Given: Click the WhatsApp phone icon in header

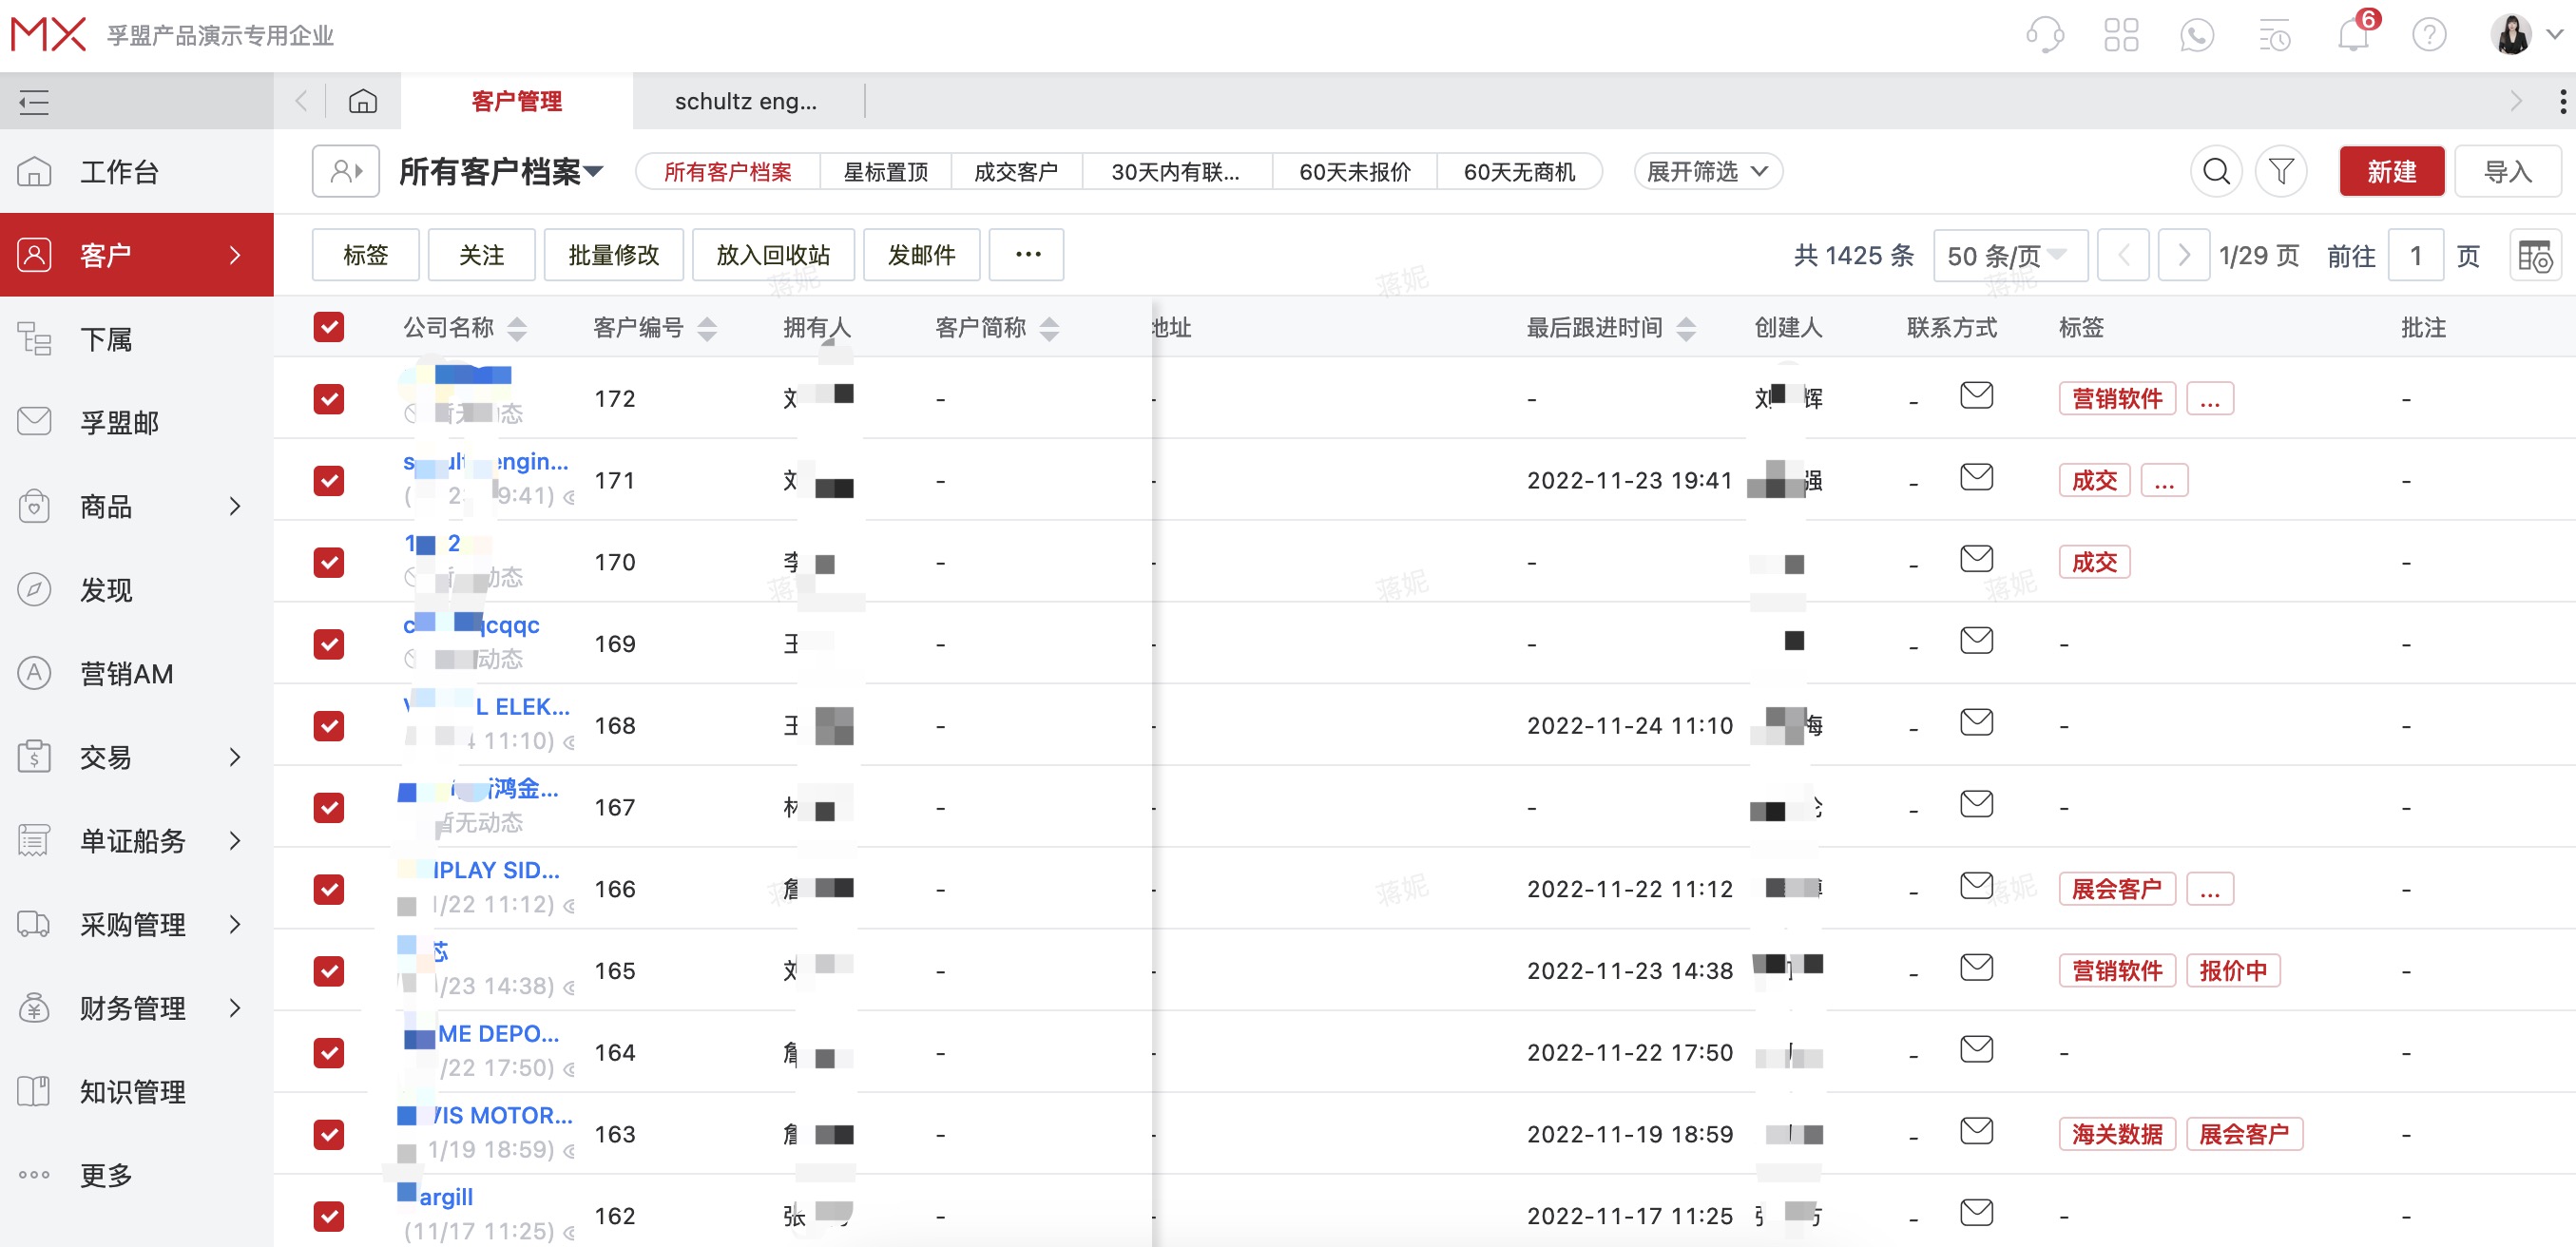Looking at the screenshot, I should 2197,34.
